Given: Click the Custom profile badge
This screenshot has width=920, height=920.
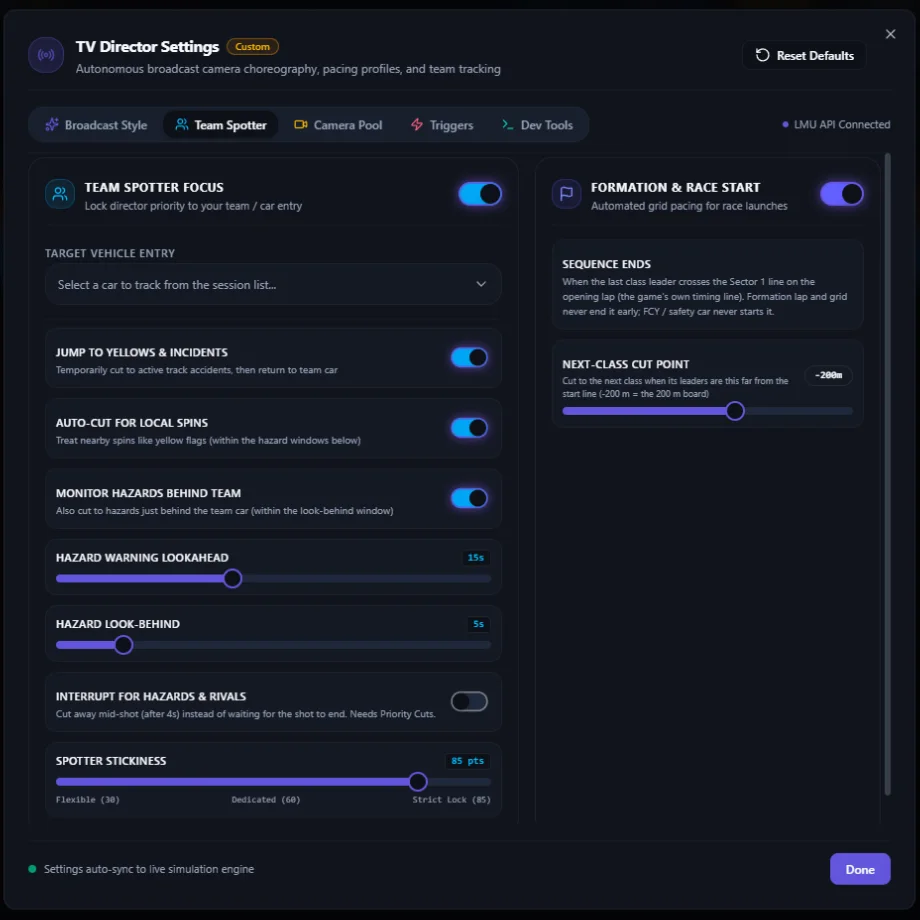Looking at the screenshot, I should click(x=252, y=46).
